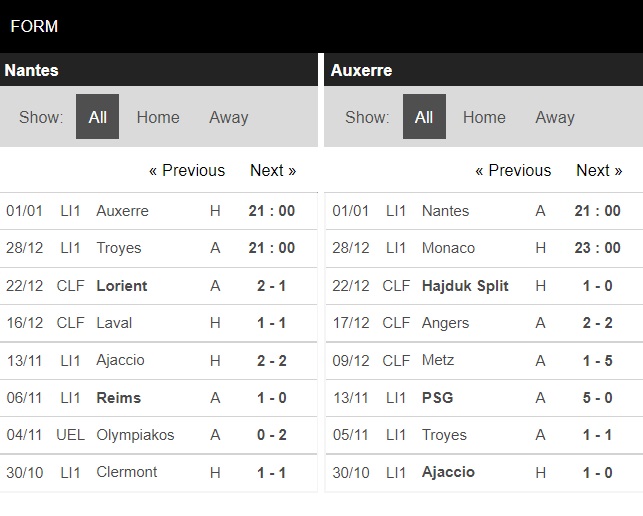Click the 2 - 2 score against Ajaccio
Image resolution: width=643 pixels, height=516 pixels.
coord(271,361)
